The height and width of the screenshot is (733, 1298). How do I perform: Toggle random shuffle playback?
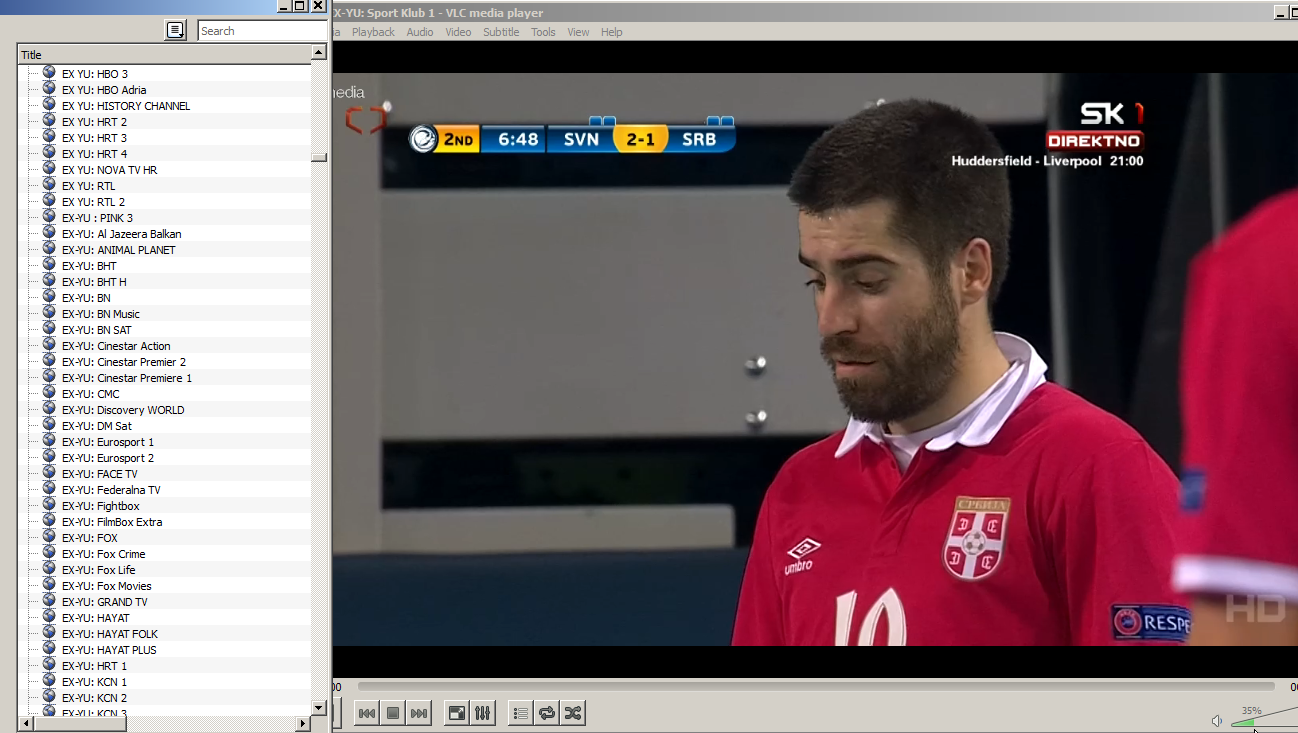pos(572,713)
